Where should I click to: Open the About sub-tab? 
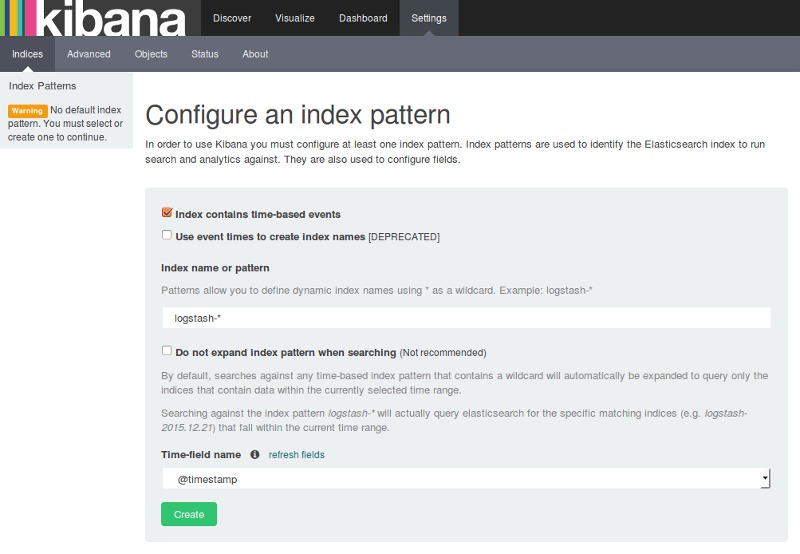point(255,54)
